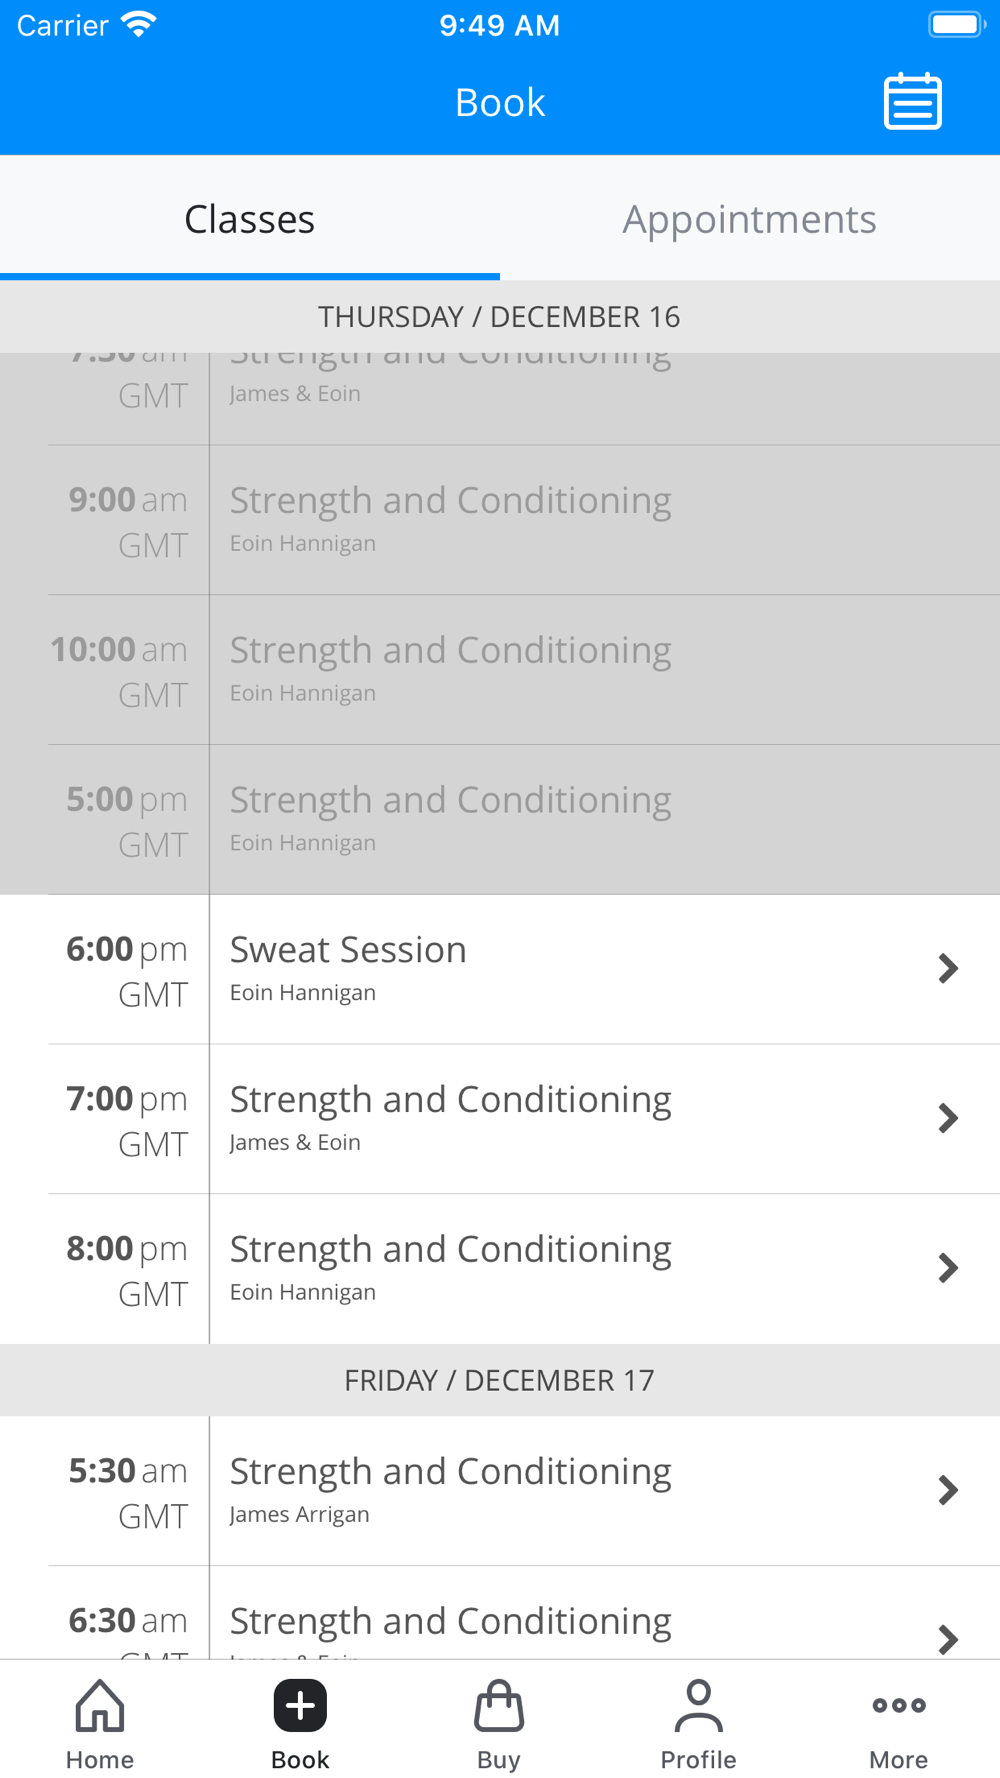The width and height of the screenshot is (1000, 1778).
Task: Expand the 6:00 pm Sweat Session chevron
Action: coord(948,968)
